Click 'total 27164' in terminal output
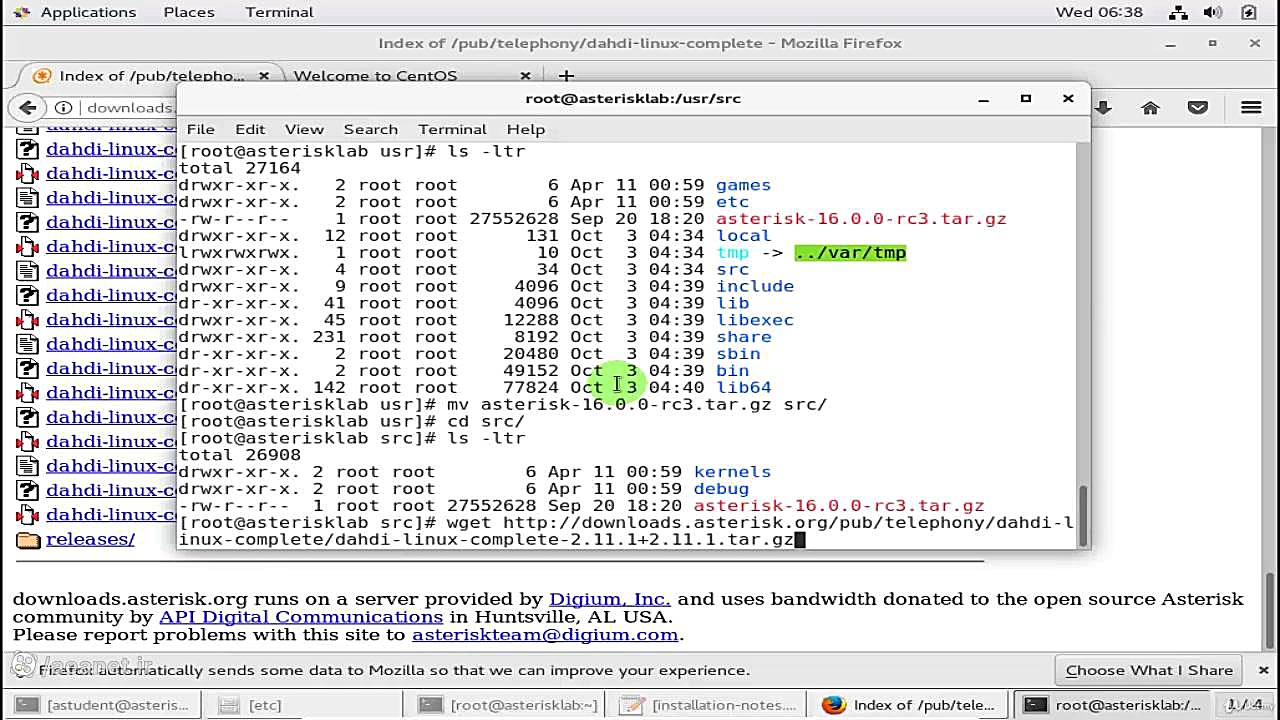The width and height of the screenshot is (1280, 720). coord(239,168)
